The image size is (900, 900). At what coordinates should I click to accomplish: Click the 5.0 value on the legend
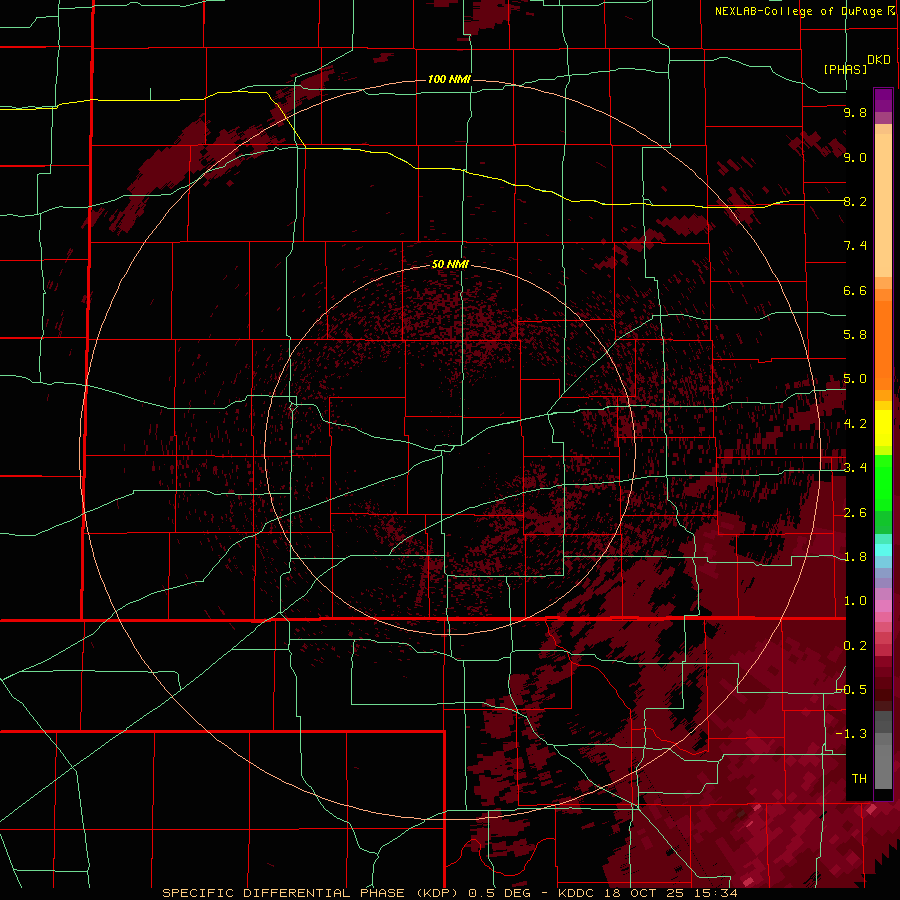pos(855,379)
